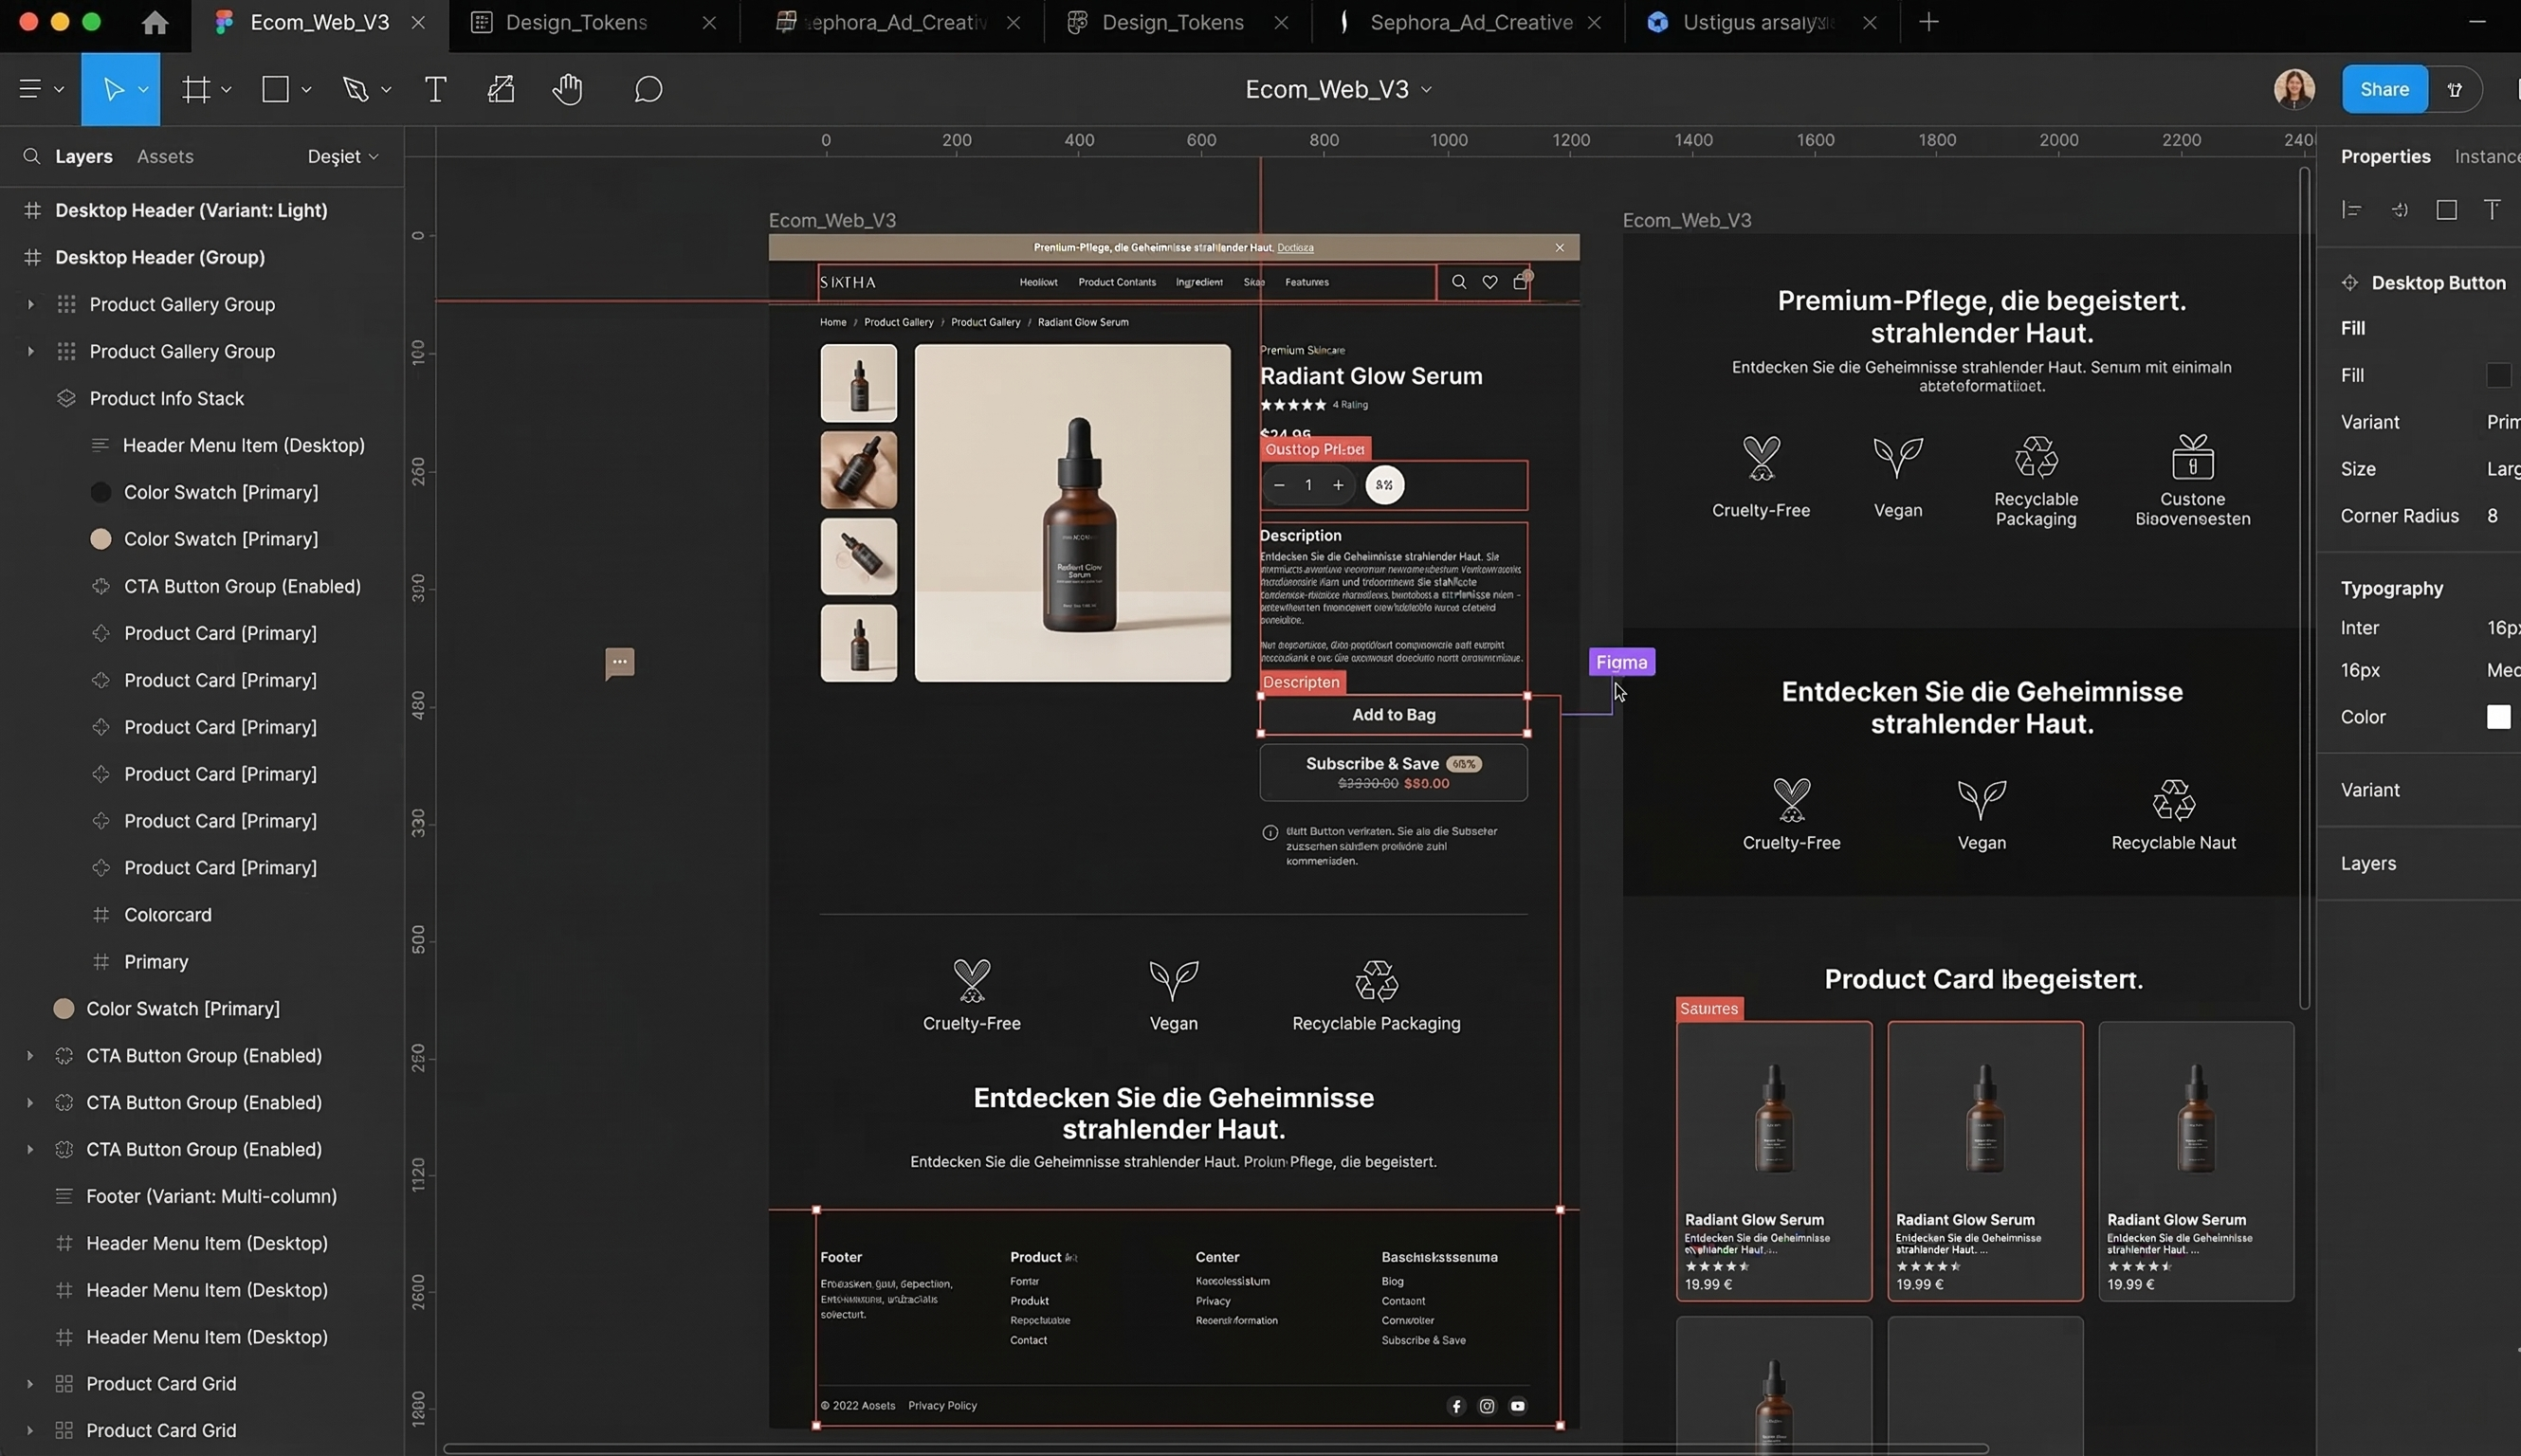Switch to the Assets panel

point(164,156)
